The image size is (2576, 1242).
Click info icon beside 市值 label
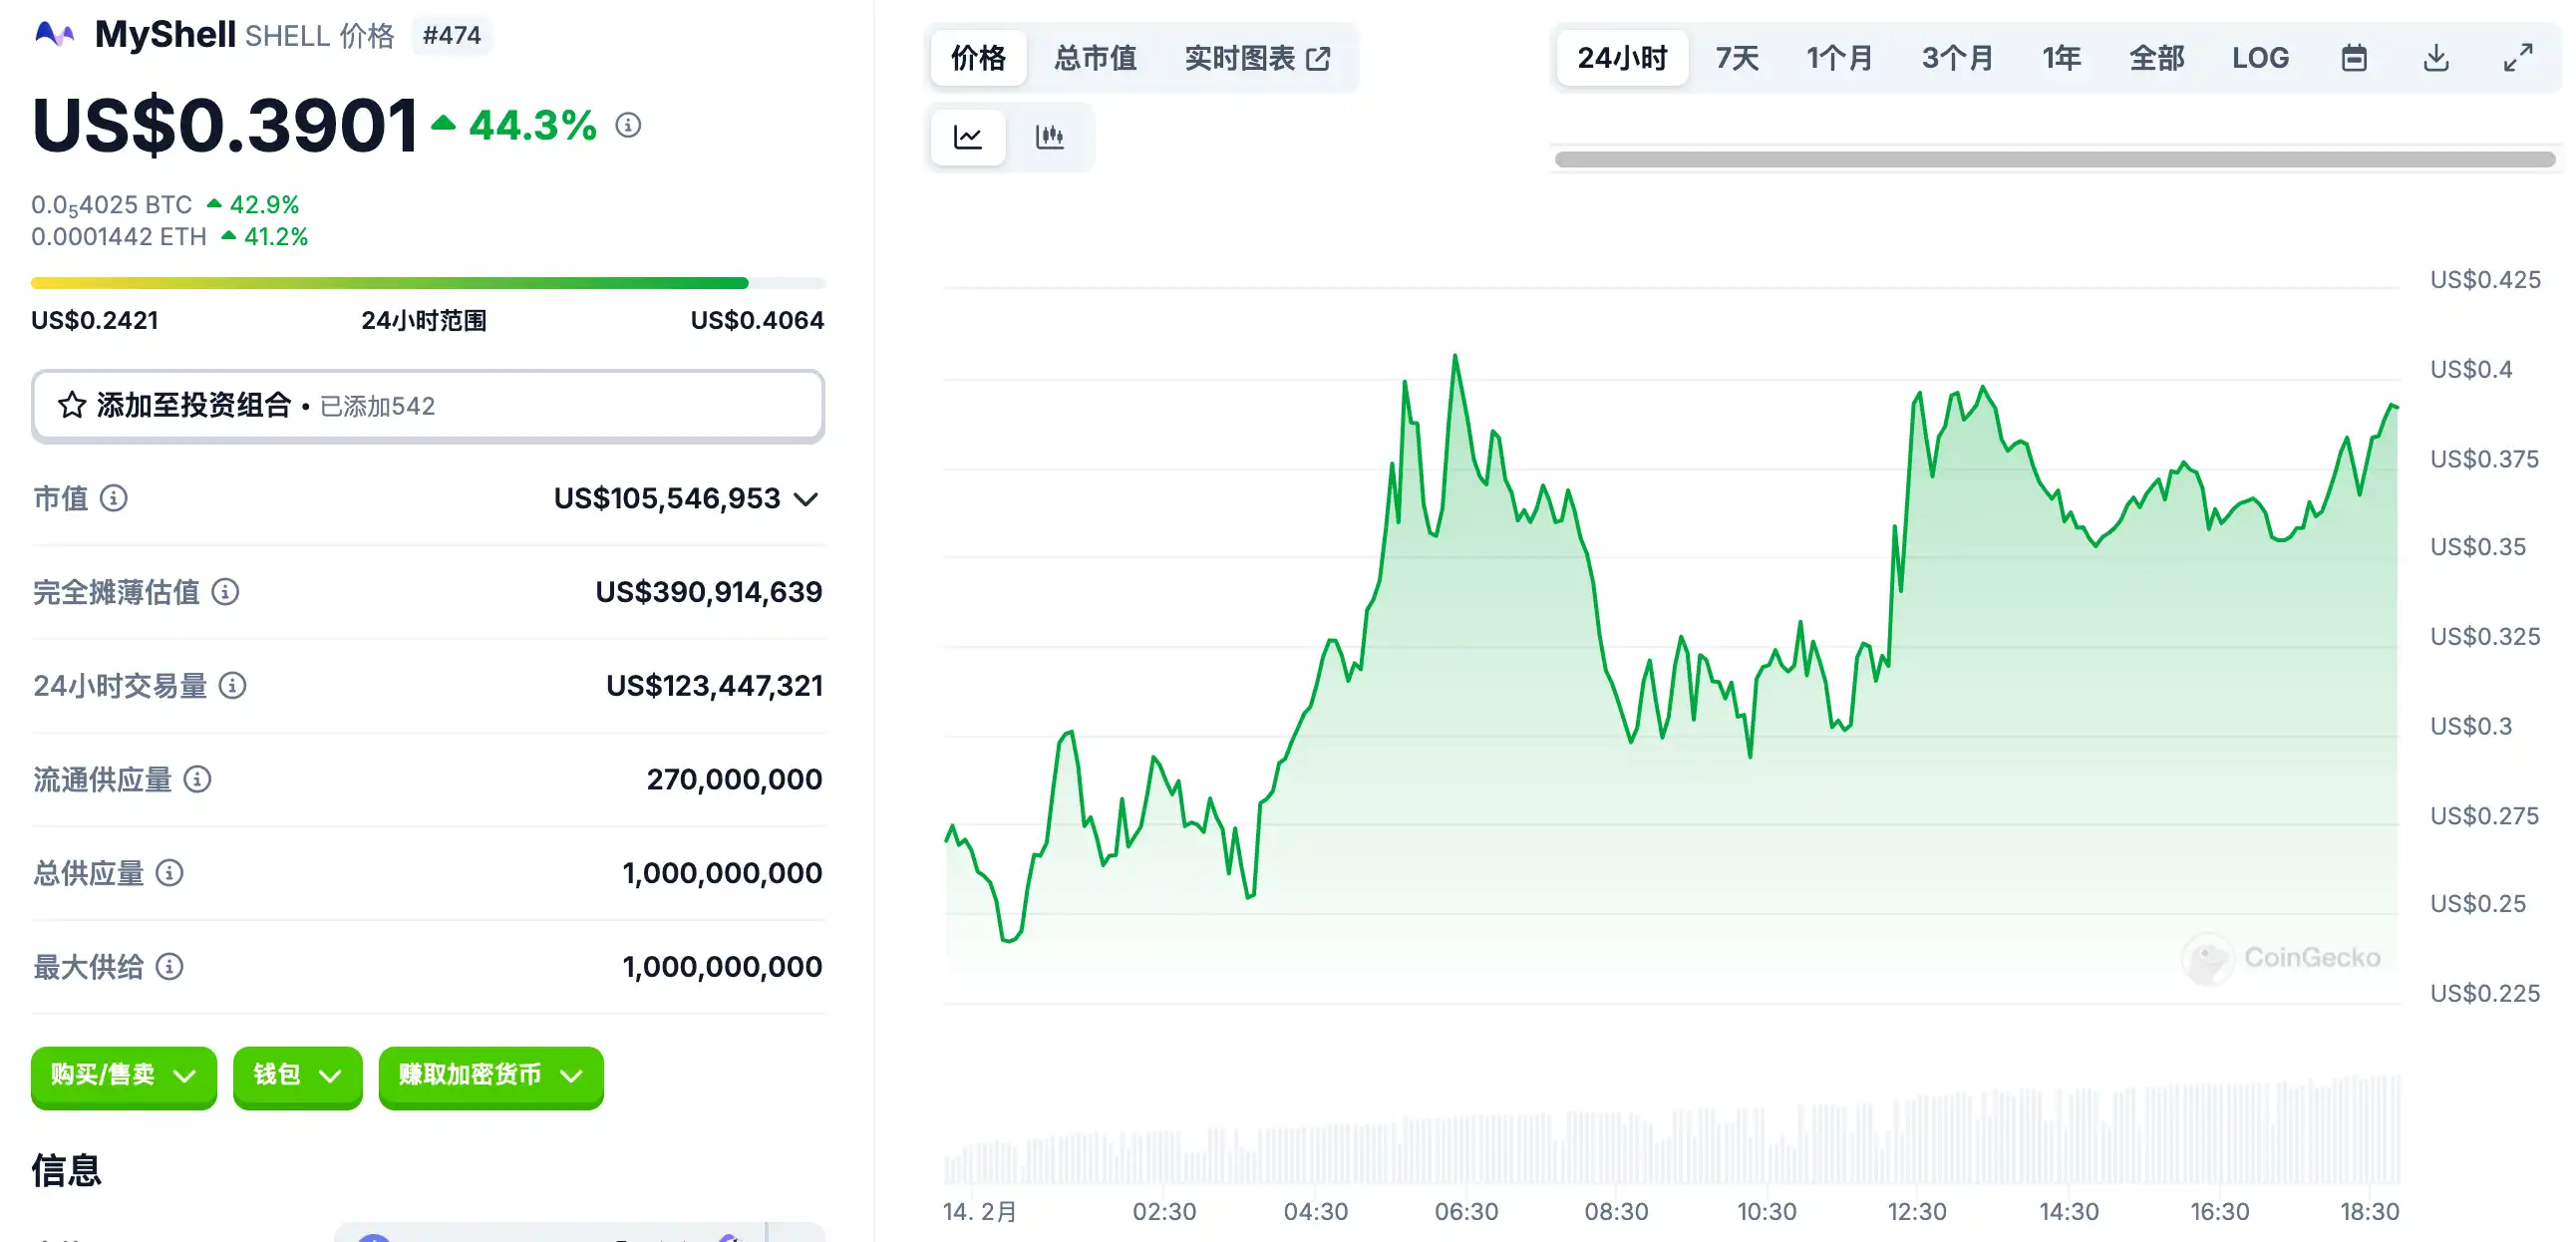pos(114,498)
